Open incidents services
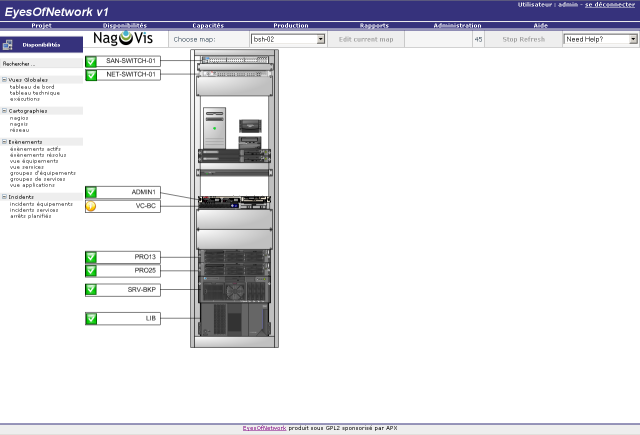Screen dimensions: 640x435 34,210
